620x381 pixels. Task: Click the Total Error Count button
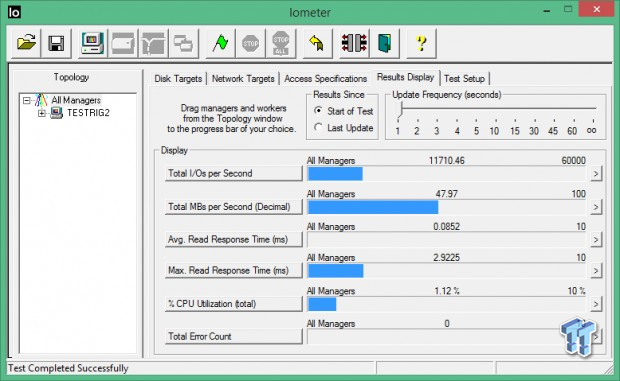coord(233,337)
